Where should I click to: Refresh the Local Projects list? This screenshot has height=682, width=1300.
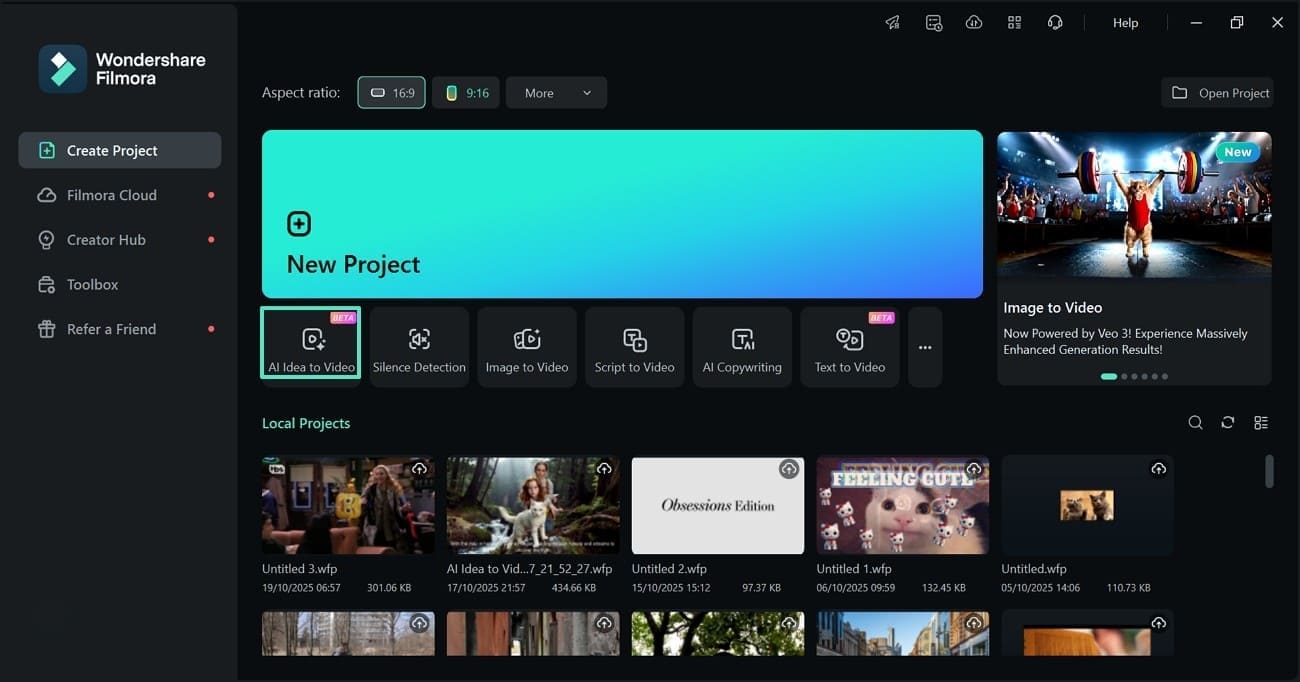click(x=1228, y=422)
